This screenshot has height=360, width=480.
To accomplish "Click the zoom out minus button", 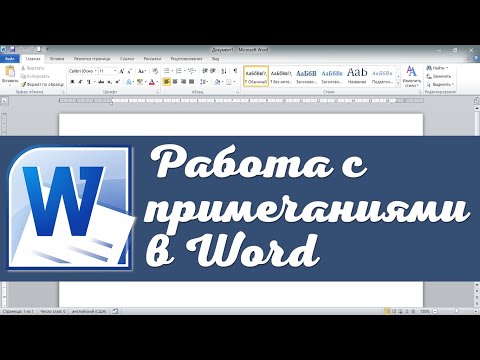I will click(435, 311).
